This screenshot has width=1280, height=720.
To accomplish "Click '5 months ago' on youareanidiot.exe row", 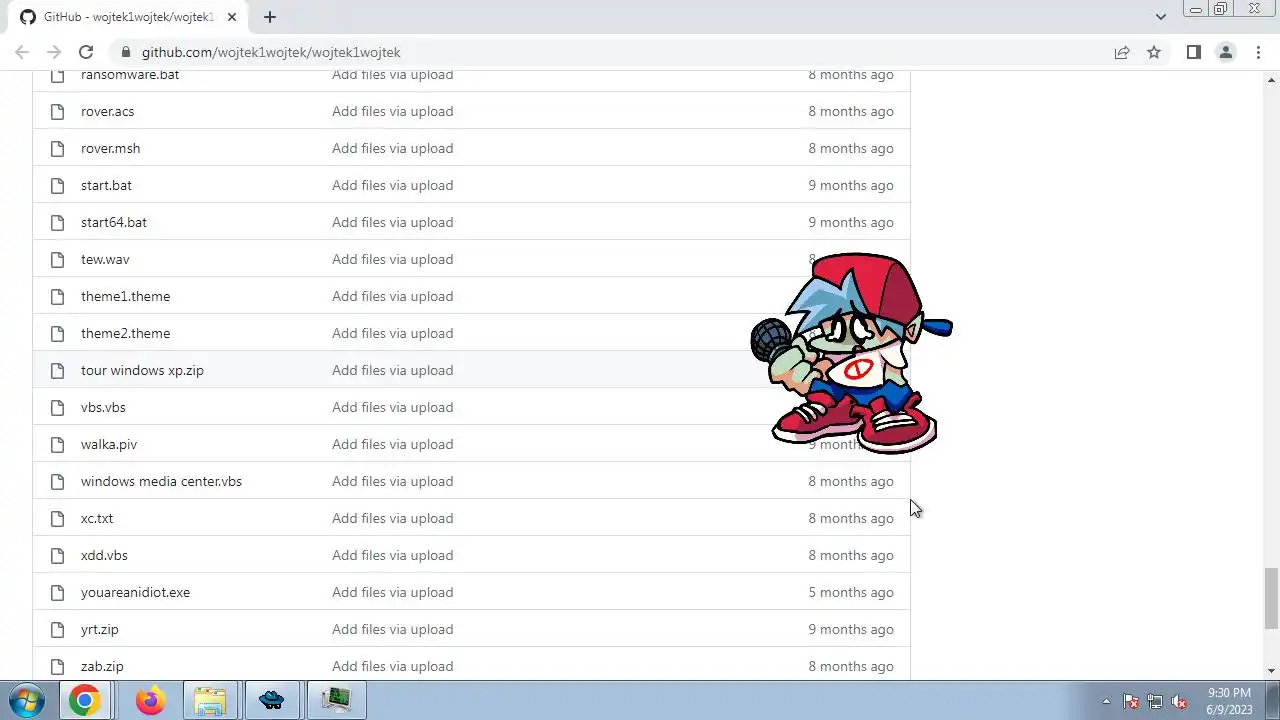I will [x=851, y=592].
